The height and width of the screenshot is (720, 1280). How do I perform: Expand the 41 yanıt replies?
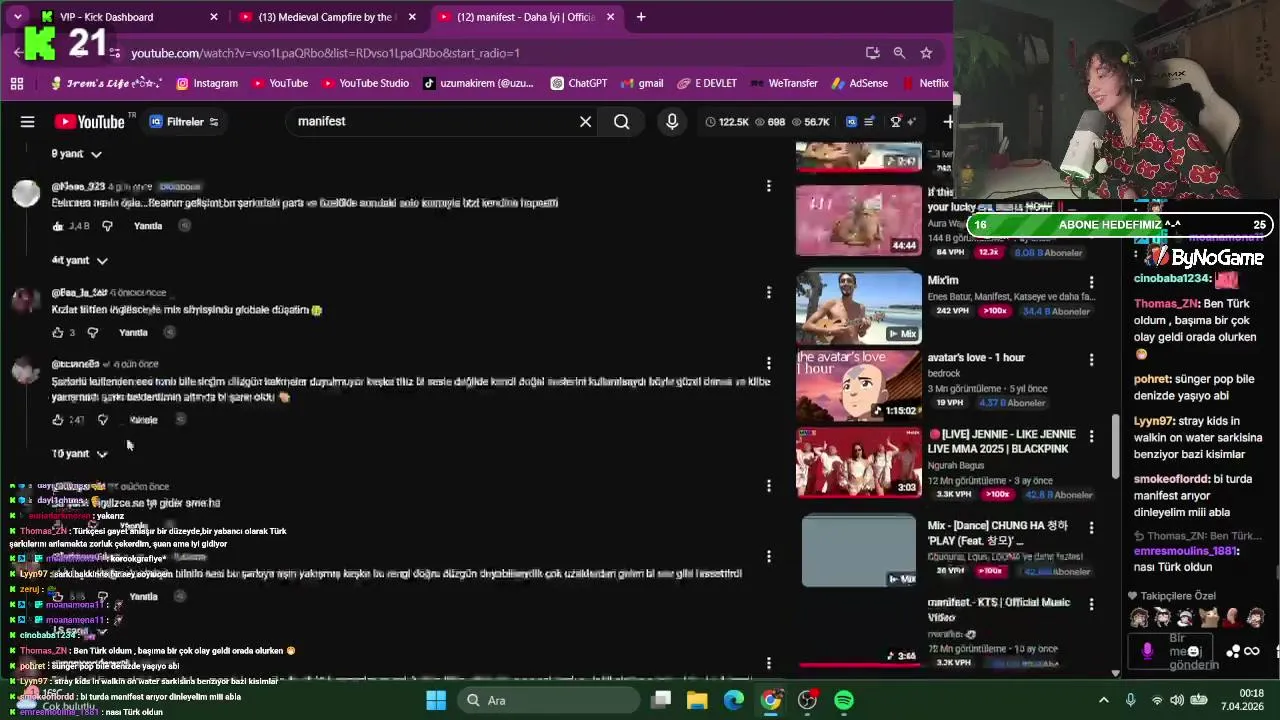[80, 260]
